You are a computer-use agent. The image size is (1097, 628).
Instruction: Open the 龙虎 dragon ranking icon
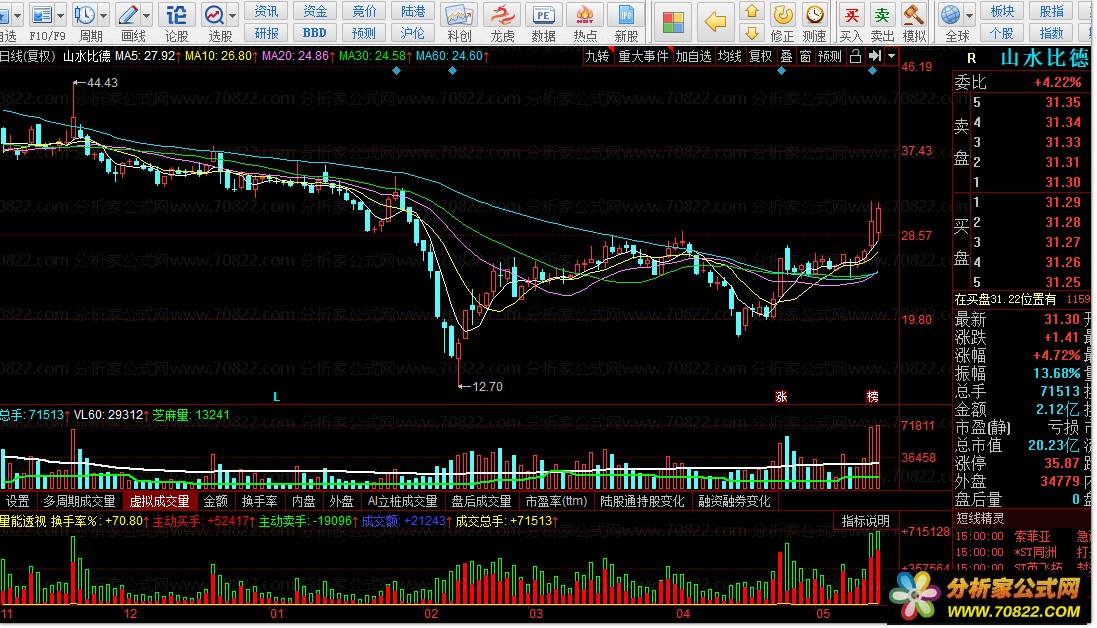[502, 14]
